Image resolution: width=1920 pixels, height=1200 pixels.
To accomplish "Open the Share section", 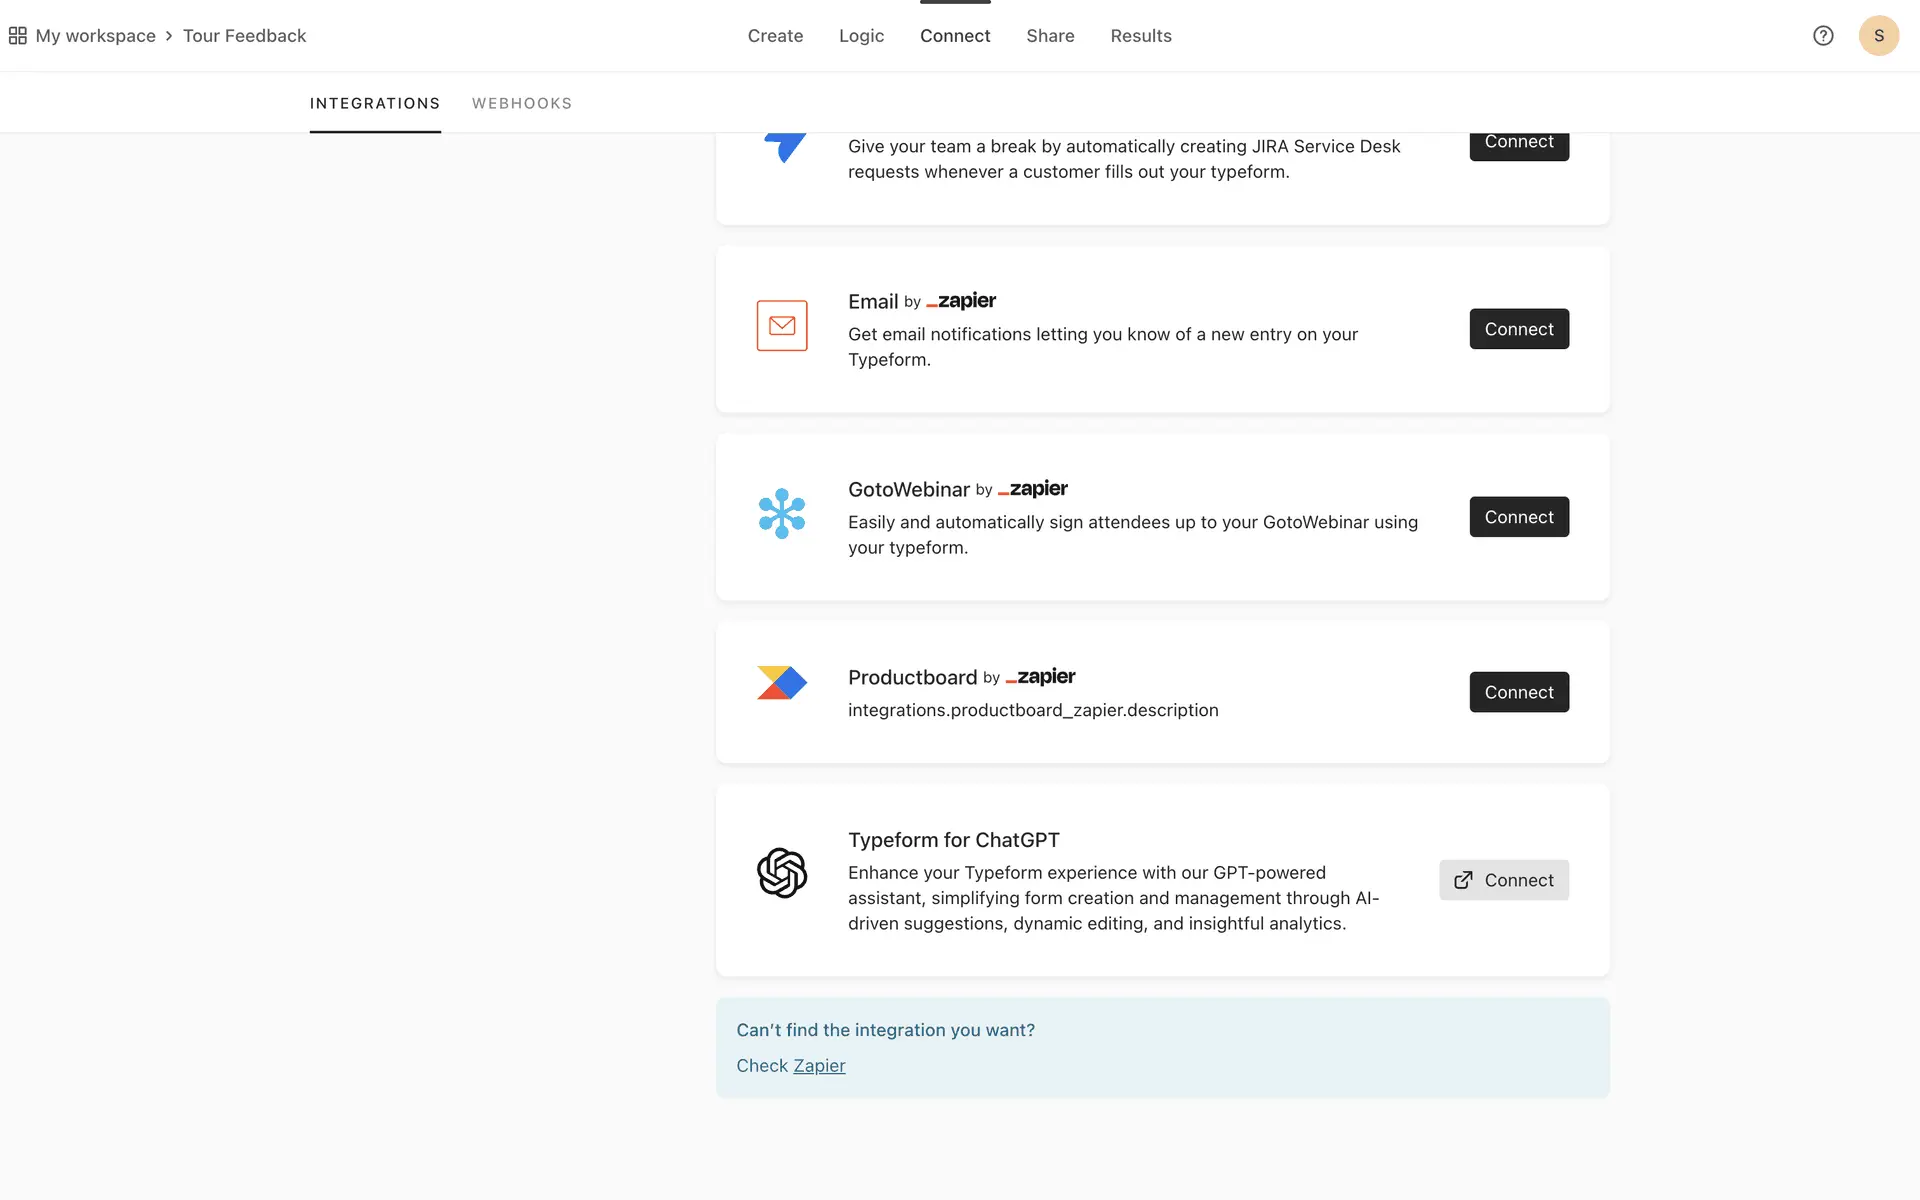I will point(1050,36).
